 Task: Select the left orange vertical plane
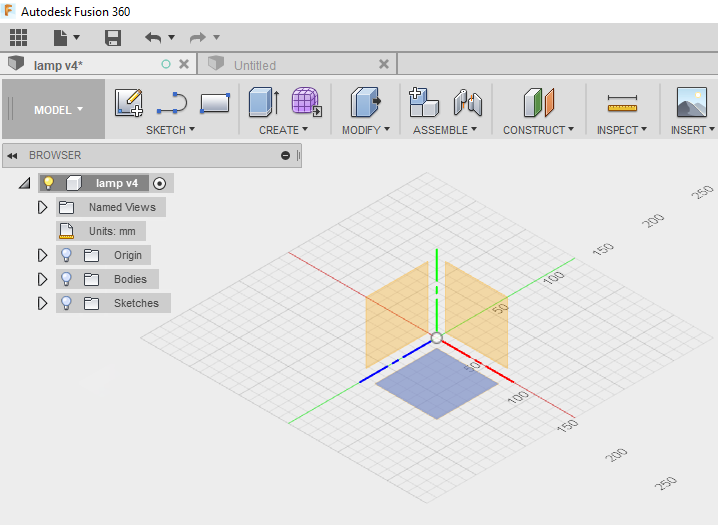point(397,316)
